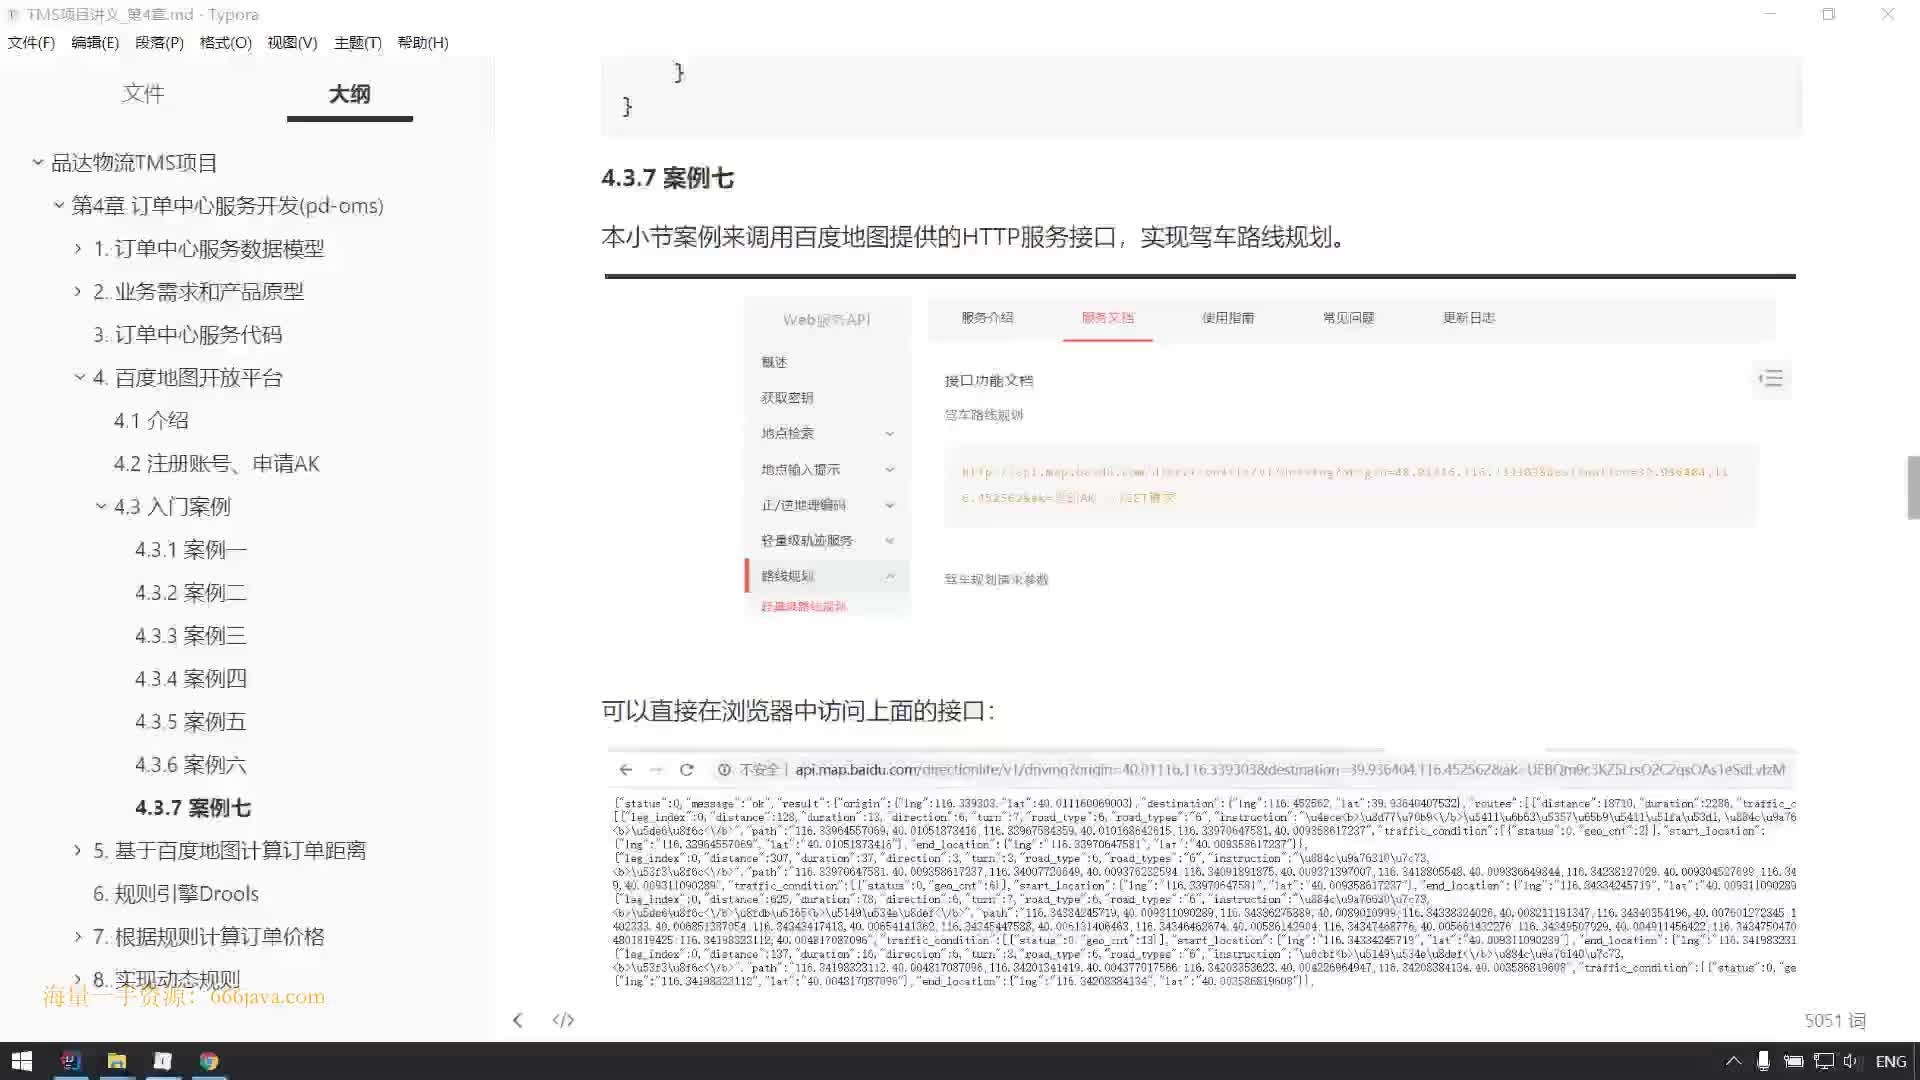Open the network tray icon
The height and width of the screenshot is (1080, 1920).
[x=1823, y=1061]
